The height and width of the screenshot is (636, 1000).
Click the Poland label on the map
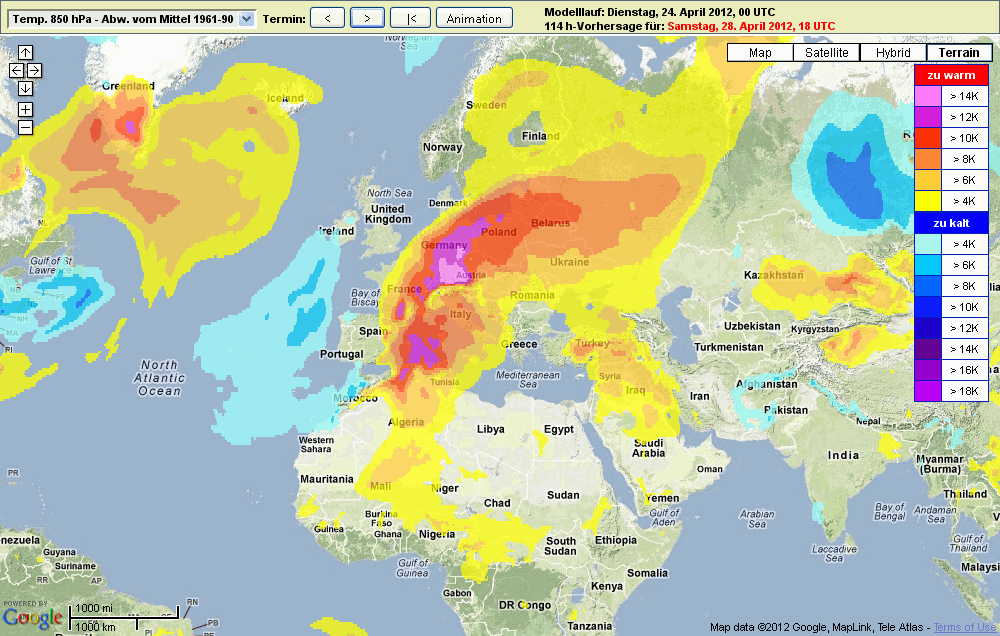point(499,232)
